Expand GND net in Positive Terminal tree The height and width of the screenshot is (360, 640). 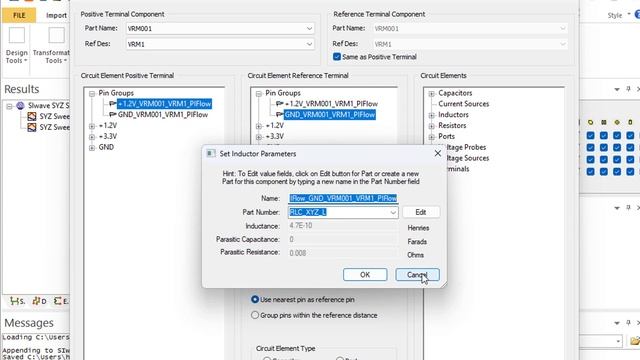point(92,147)
